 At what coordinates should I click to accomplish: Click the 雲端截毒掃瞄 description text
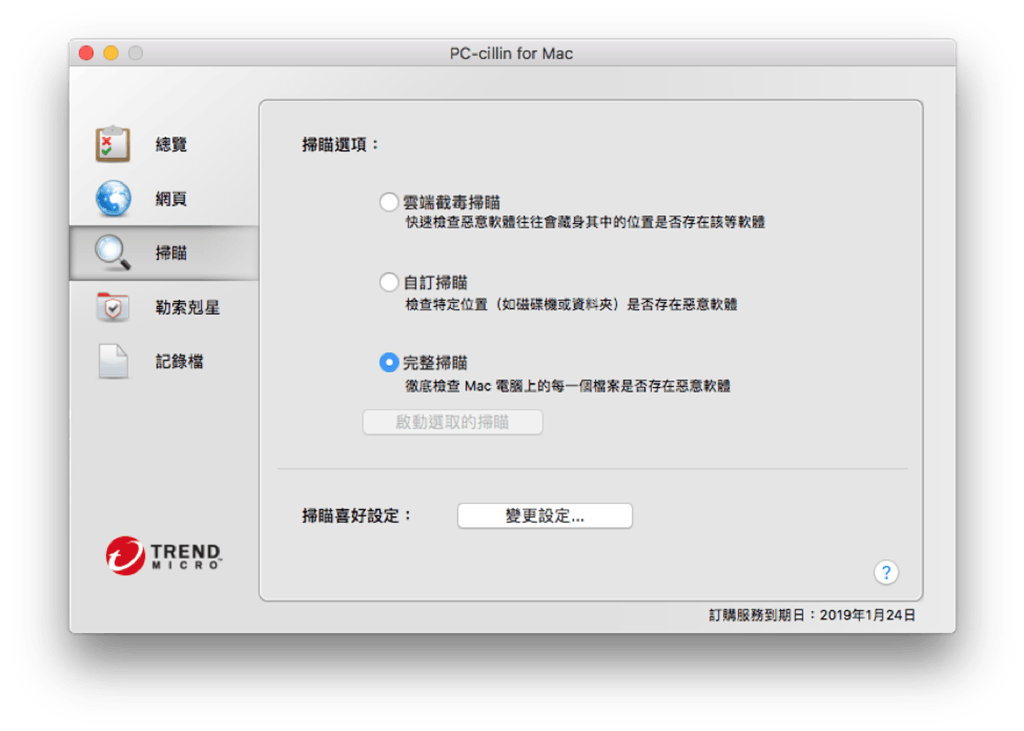point(585,222)
